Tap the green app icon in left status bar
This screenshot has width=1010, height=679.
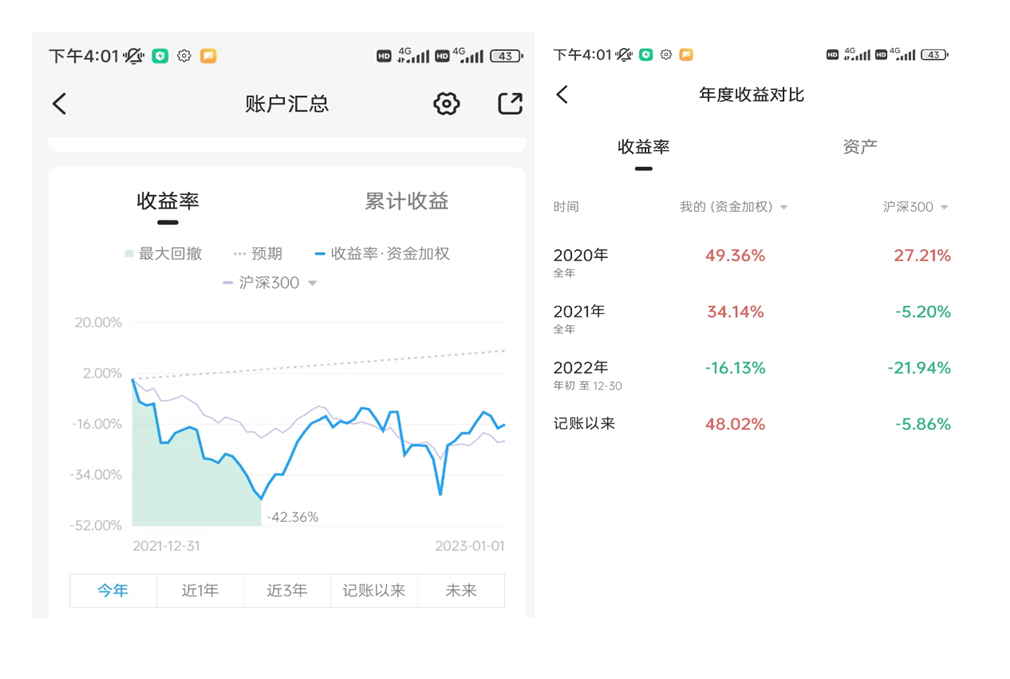(160, 56)
